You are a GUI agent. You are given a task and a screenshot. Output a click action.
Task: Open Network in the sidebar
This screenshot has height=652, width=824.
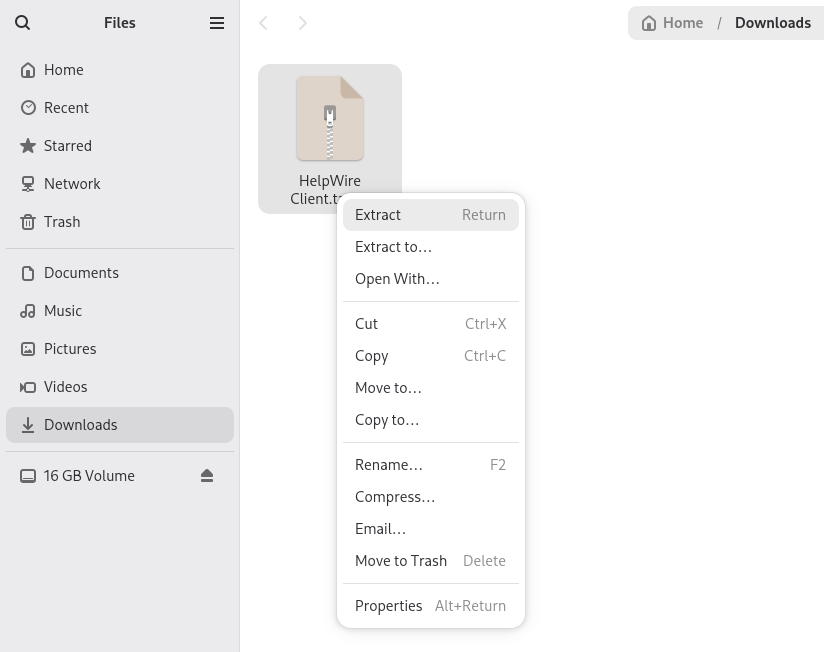tap(120, 184)
